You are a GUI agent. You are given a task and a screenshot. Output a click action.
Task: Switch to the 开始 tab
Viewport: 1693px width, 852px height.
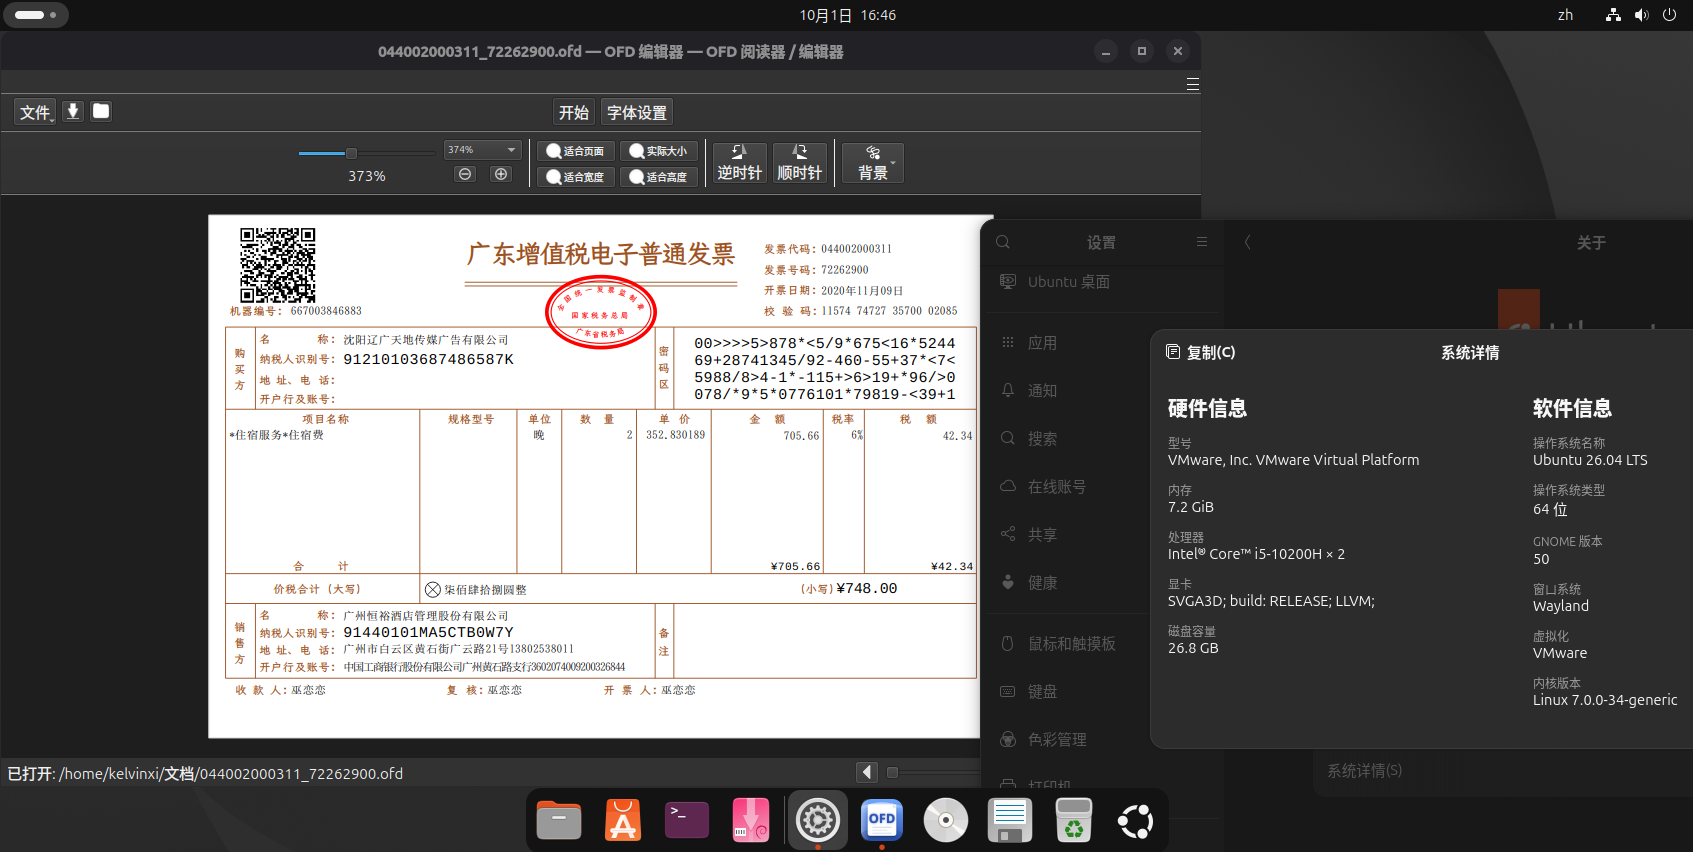click(x=574, y=112)
